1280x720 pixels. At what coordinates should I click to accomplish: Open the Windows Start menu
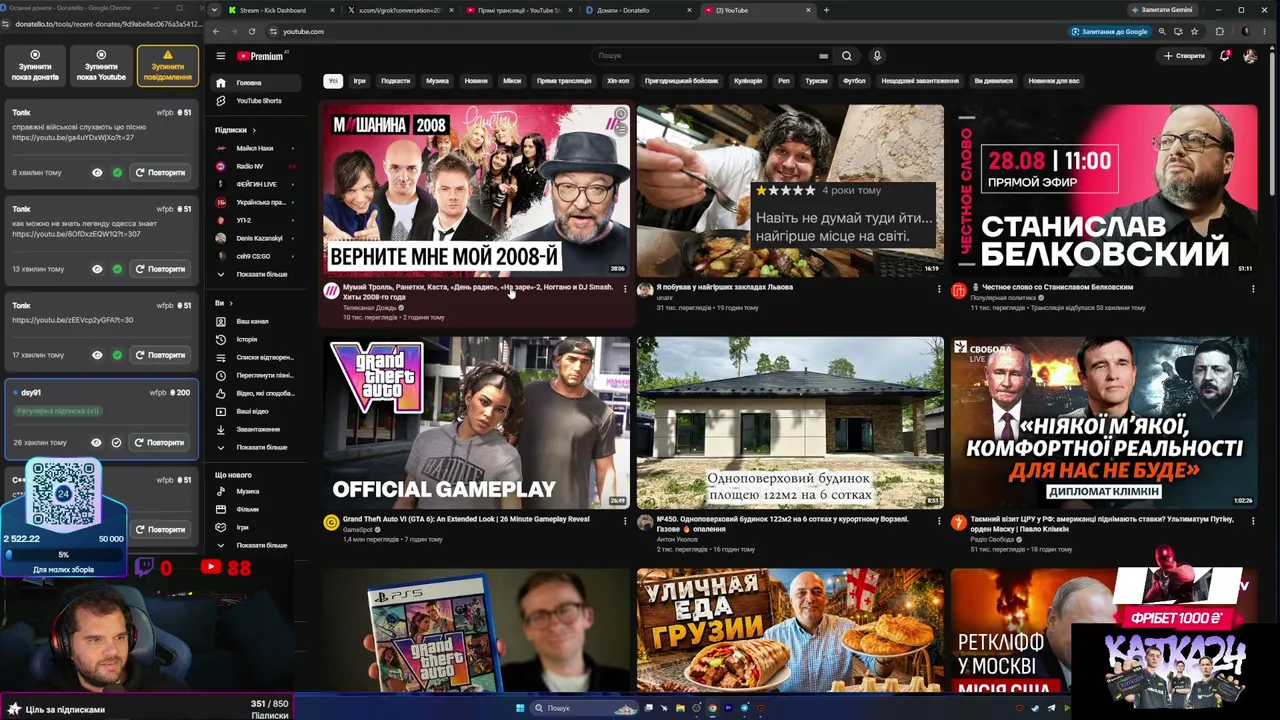pos(520,708)
